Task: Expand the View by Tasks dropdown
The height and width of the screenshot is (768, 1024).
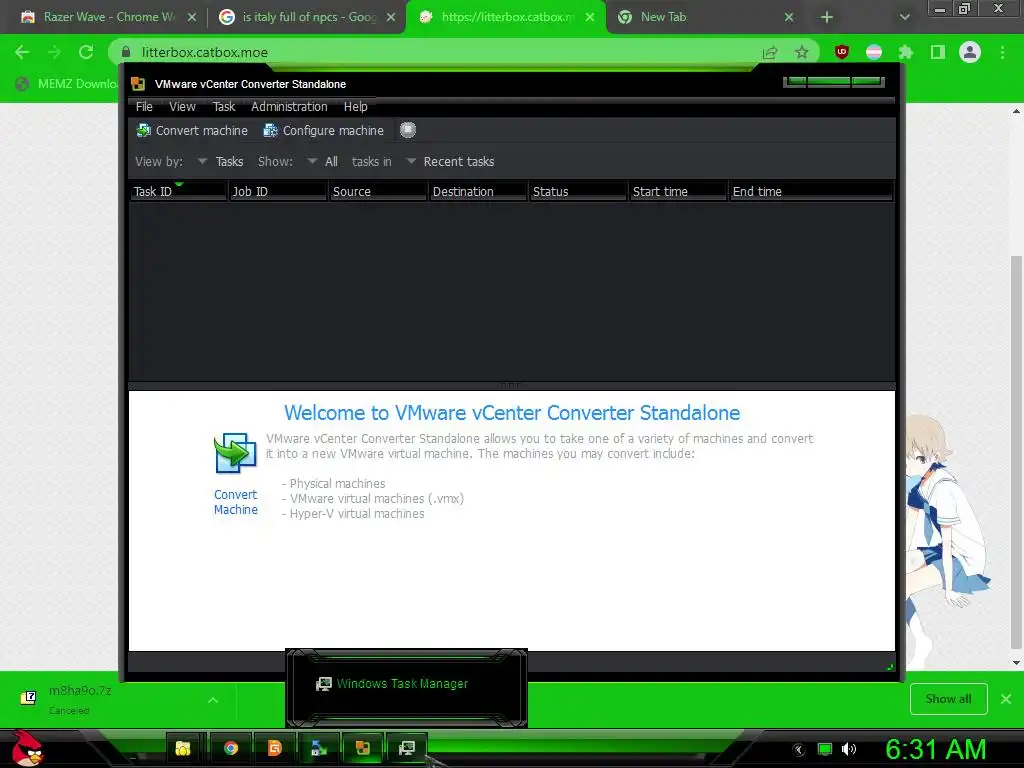Action: (x=220, y=161)
